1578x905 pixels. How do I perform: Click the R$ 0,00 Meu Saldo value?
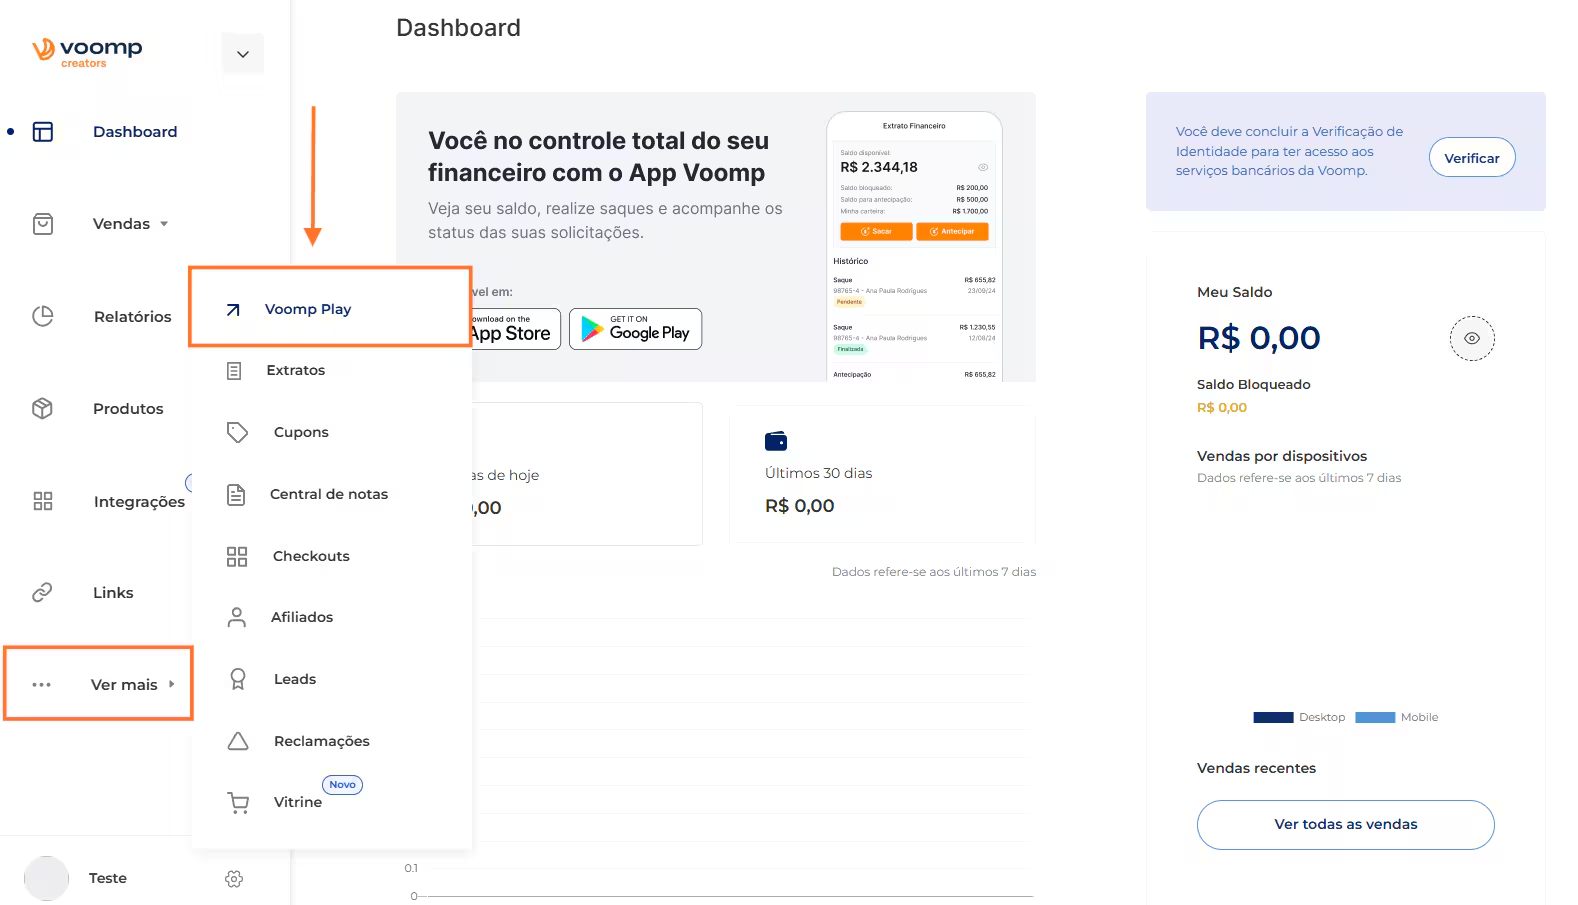(x=1259, y=338)
